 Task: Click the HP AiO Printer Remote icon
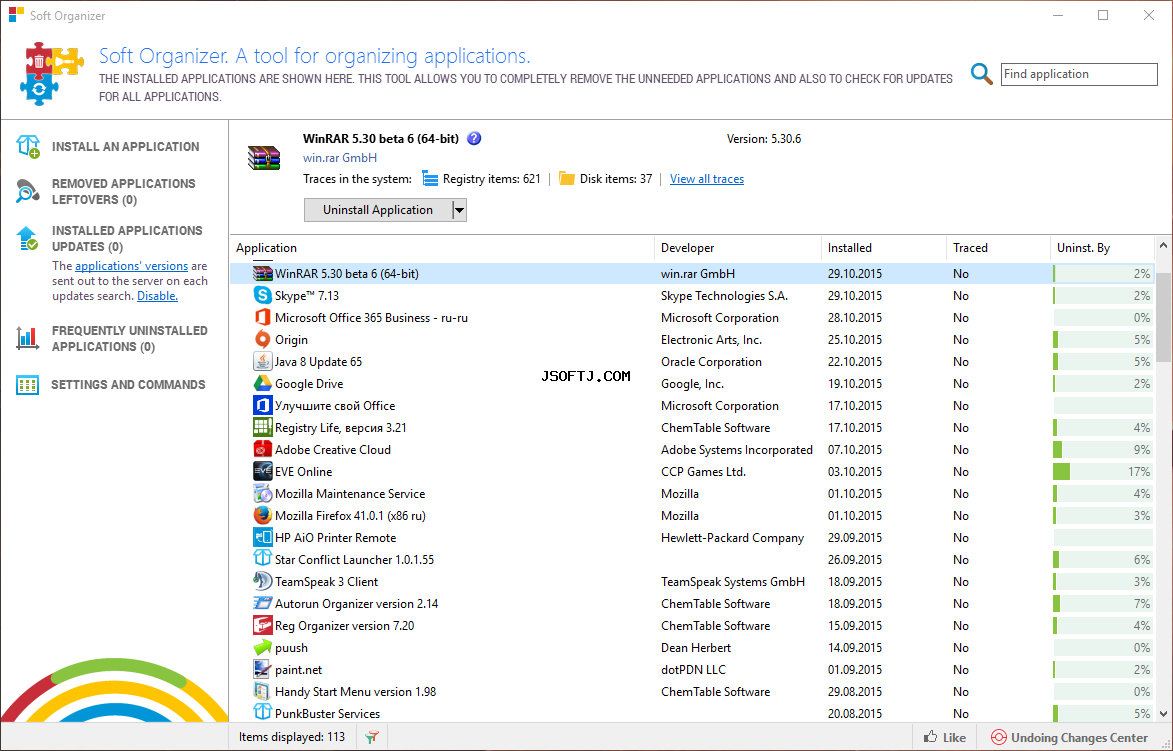point(263,537)
